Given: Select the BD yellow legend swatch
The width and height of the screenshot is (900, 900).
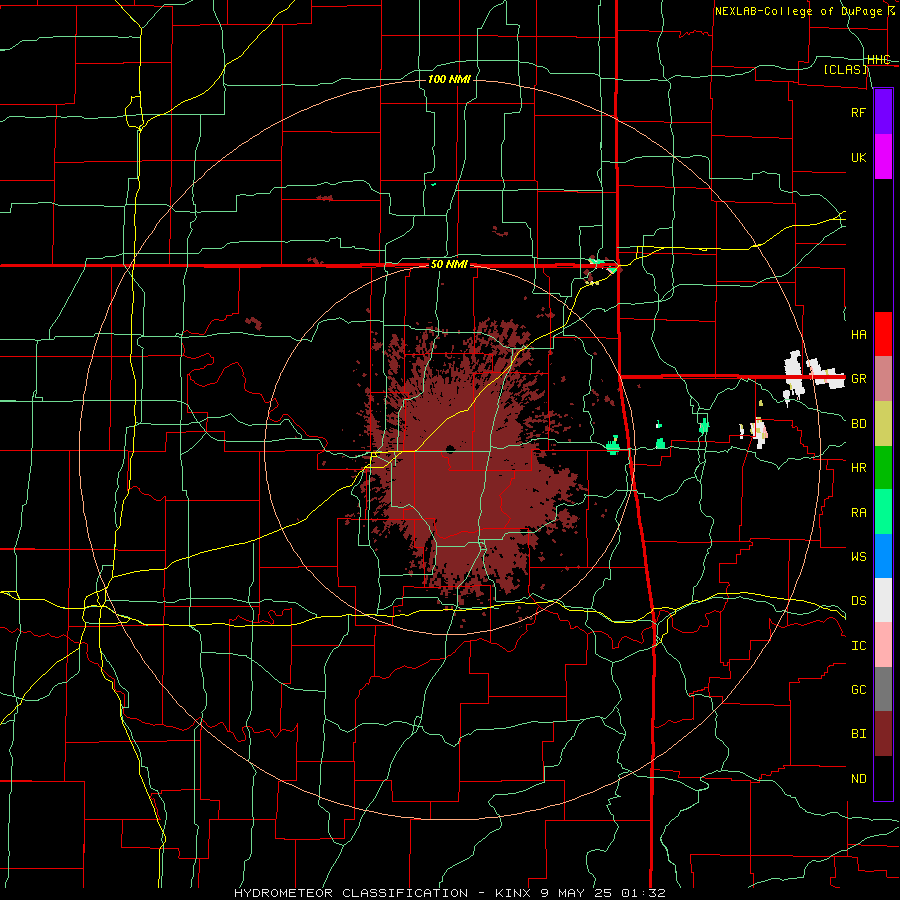Looking at the screenshot, I should pos(883,423).
